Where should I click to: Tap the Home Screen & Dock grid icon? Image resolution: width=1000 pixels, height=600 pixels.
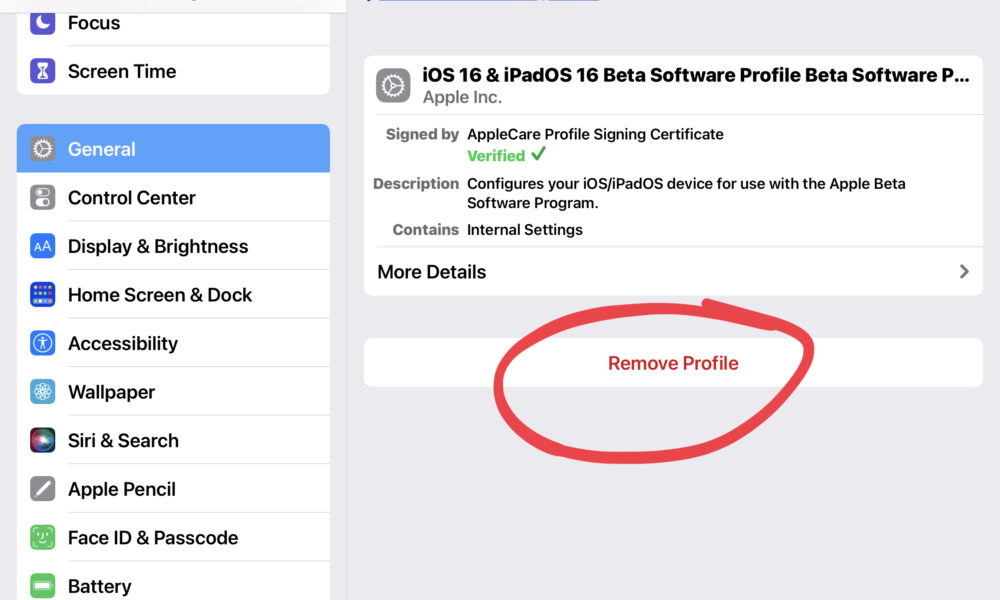42,295
